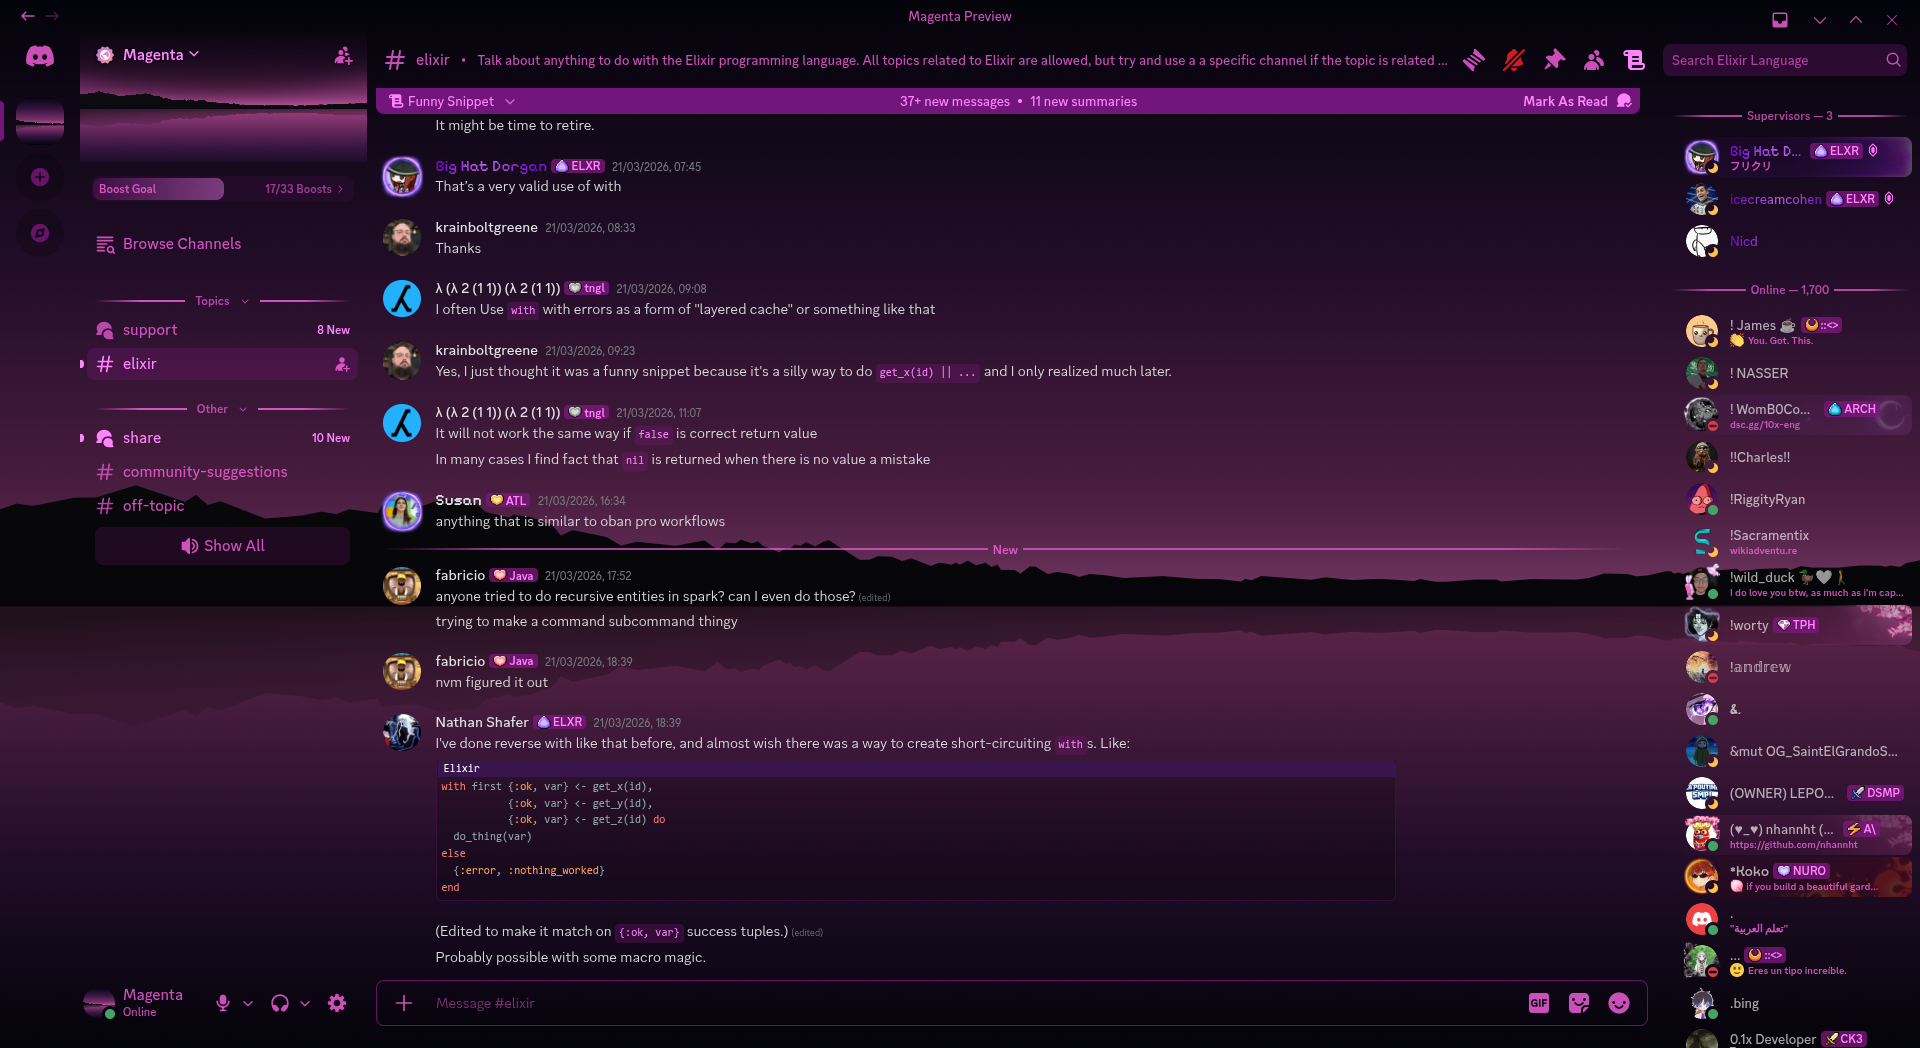Go back with the back arrow

pyautogui.click(x=27, y=16)
